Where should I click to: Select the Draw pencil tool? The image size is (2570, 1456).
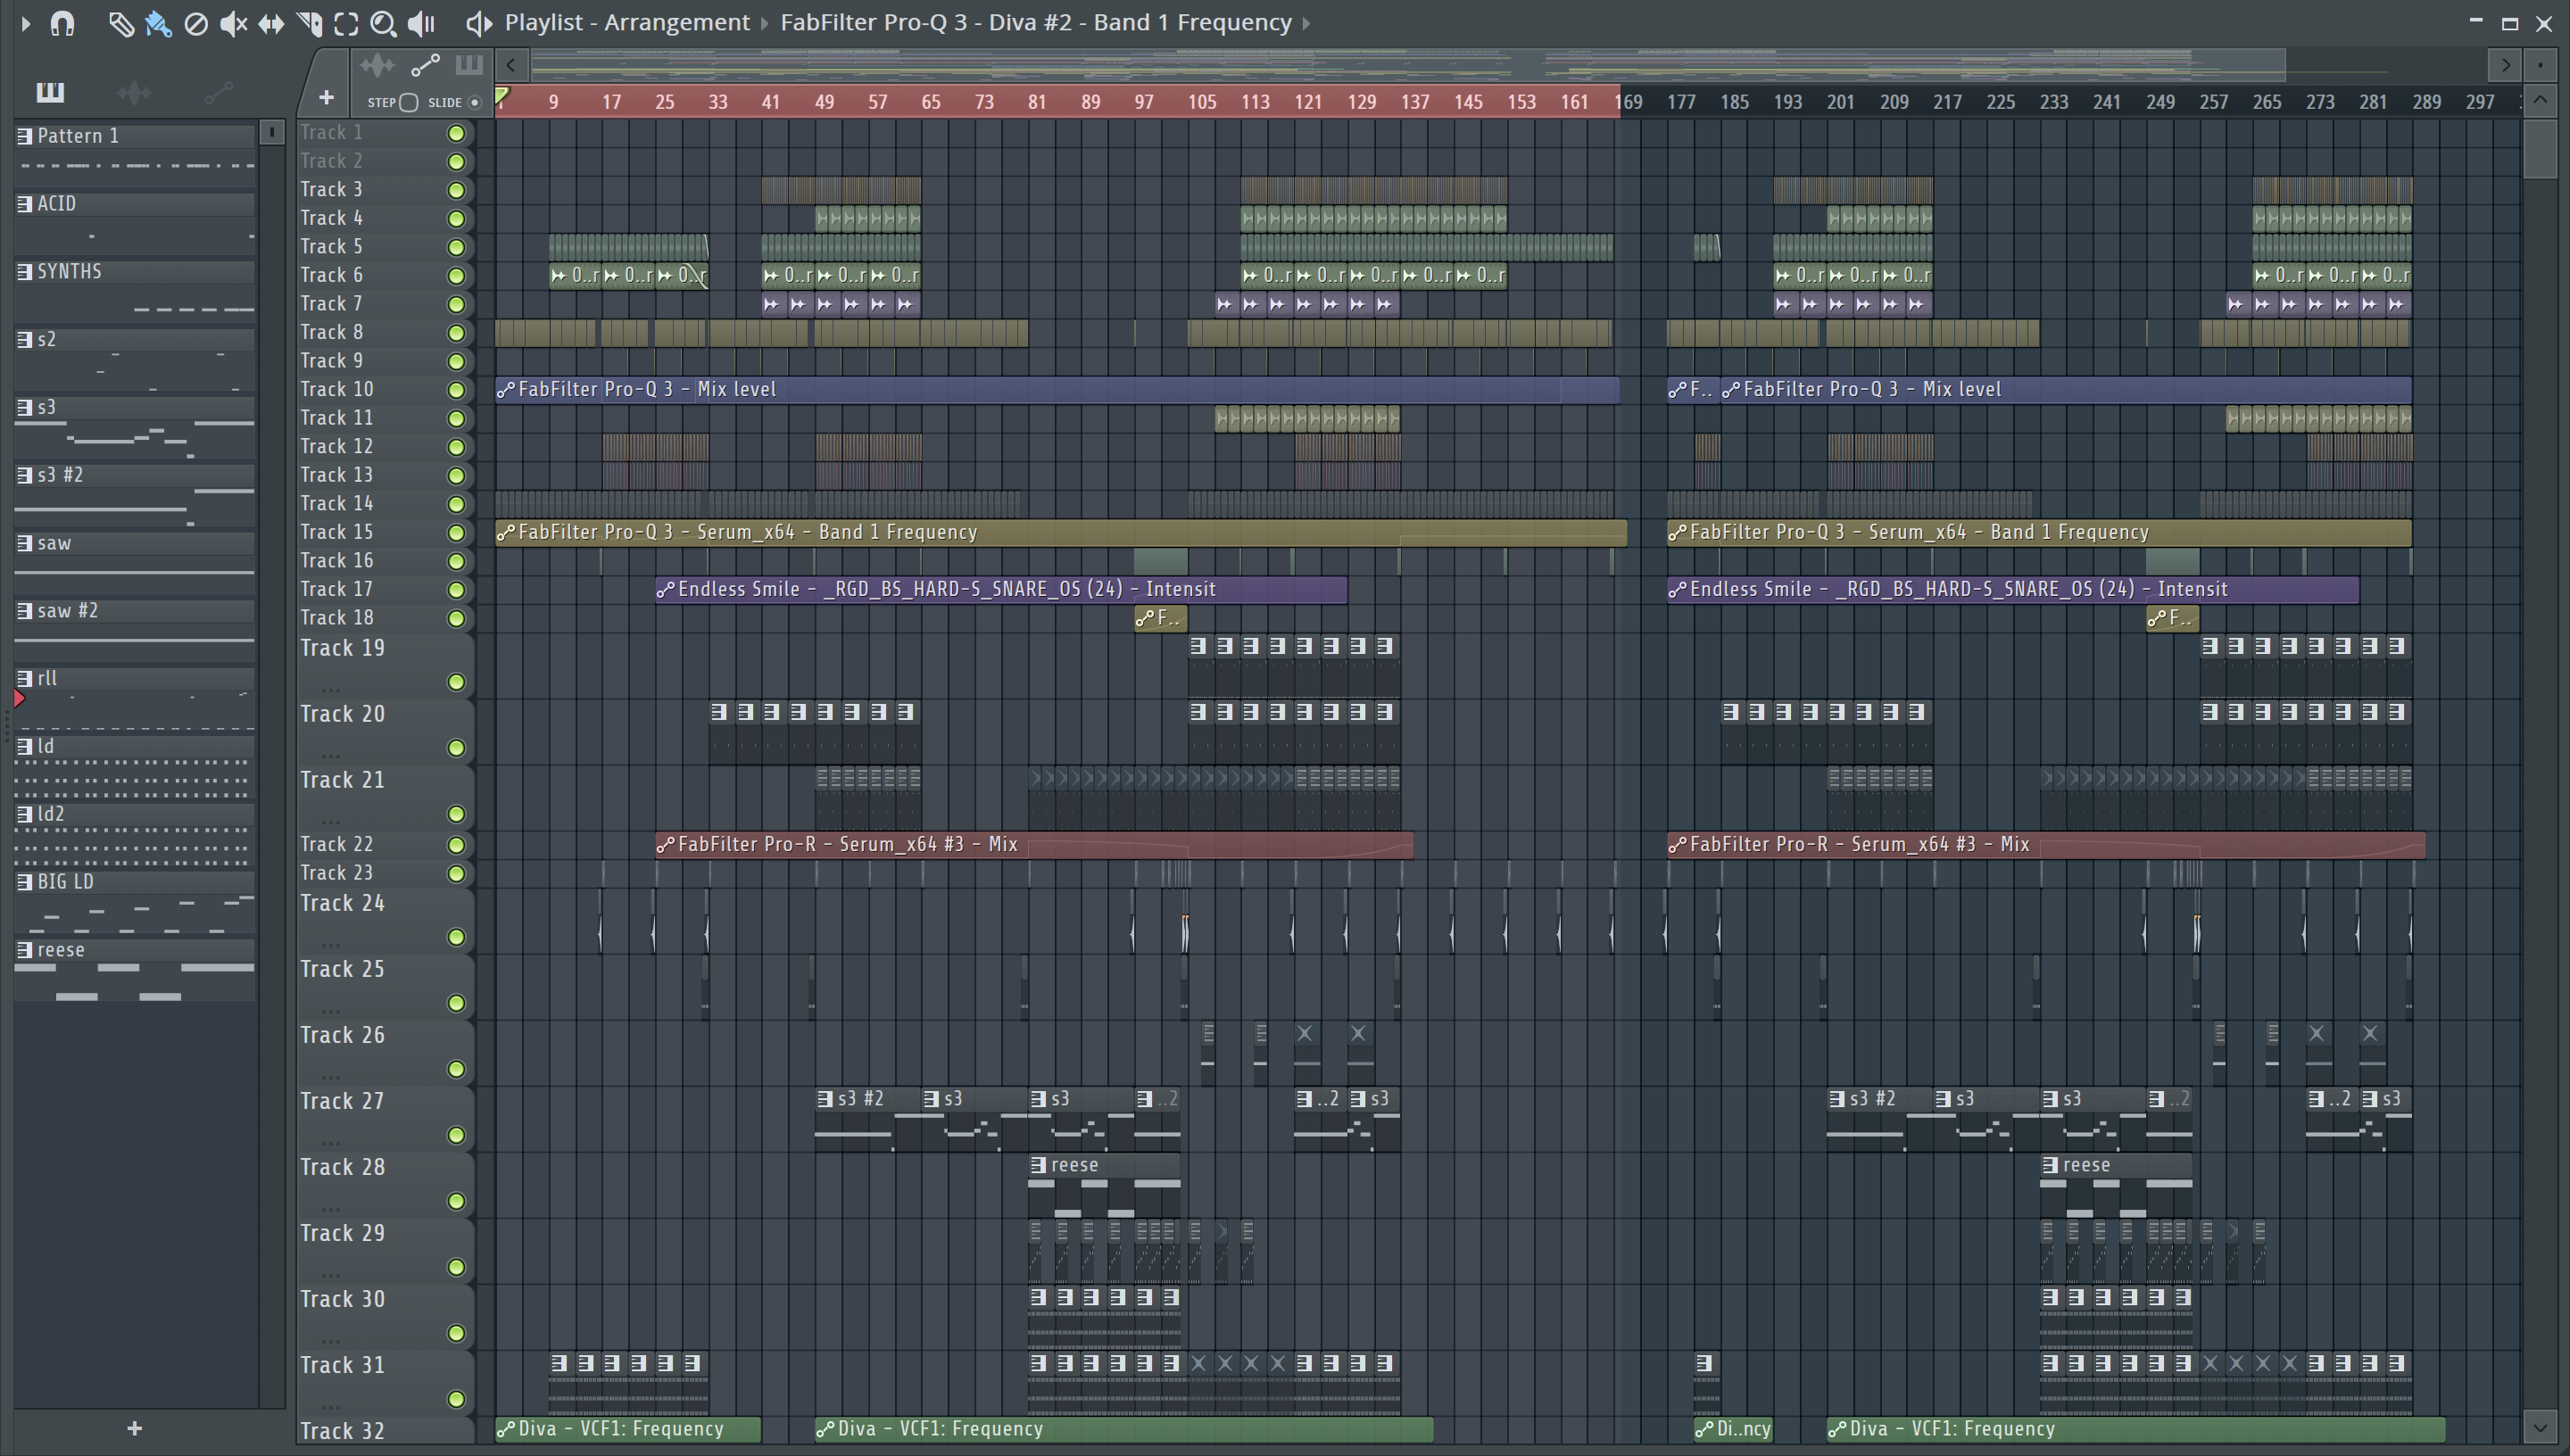(121, 24)
